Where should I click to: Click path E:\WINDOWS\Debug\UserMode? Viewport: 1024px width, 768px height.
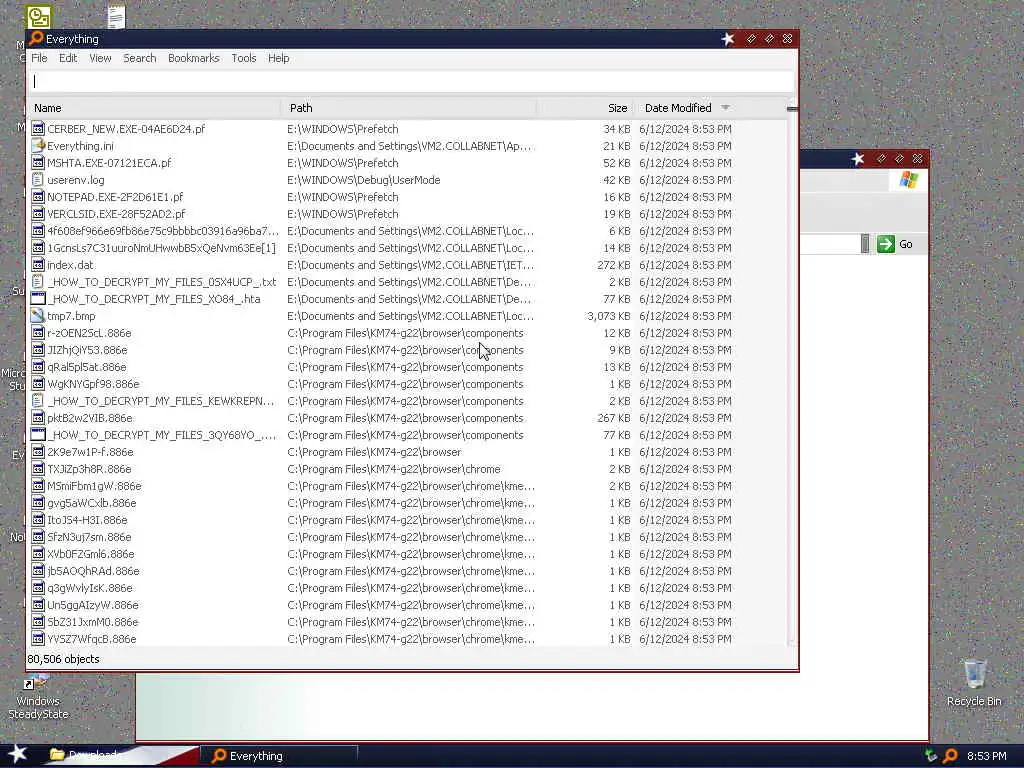click(x=364, y=180)
